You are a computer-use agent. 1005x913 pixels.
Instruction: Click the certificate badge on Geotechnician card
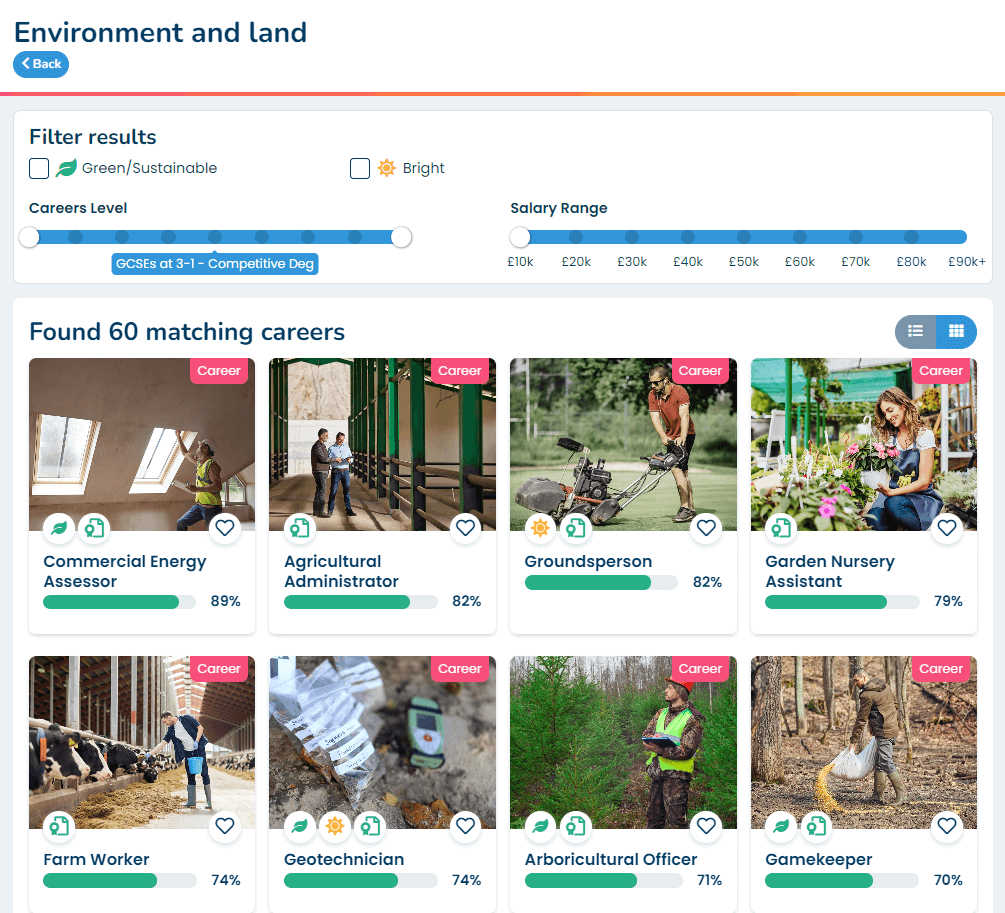tap(370, 826)
